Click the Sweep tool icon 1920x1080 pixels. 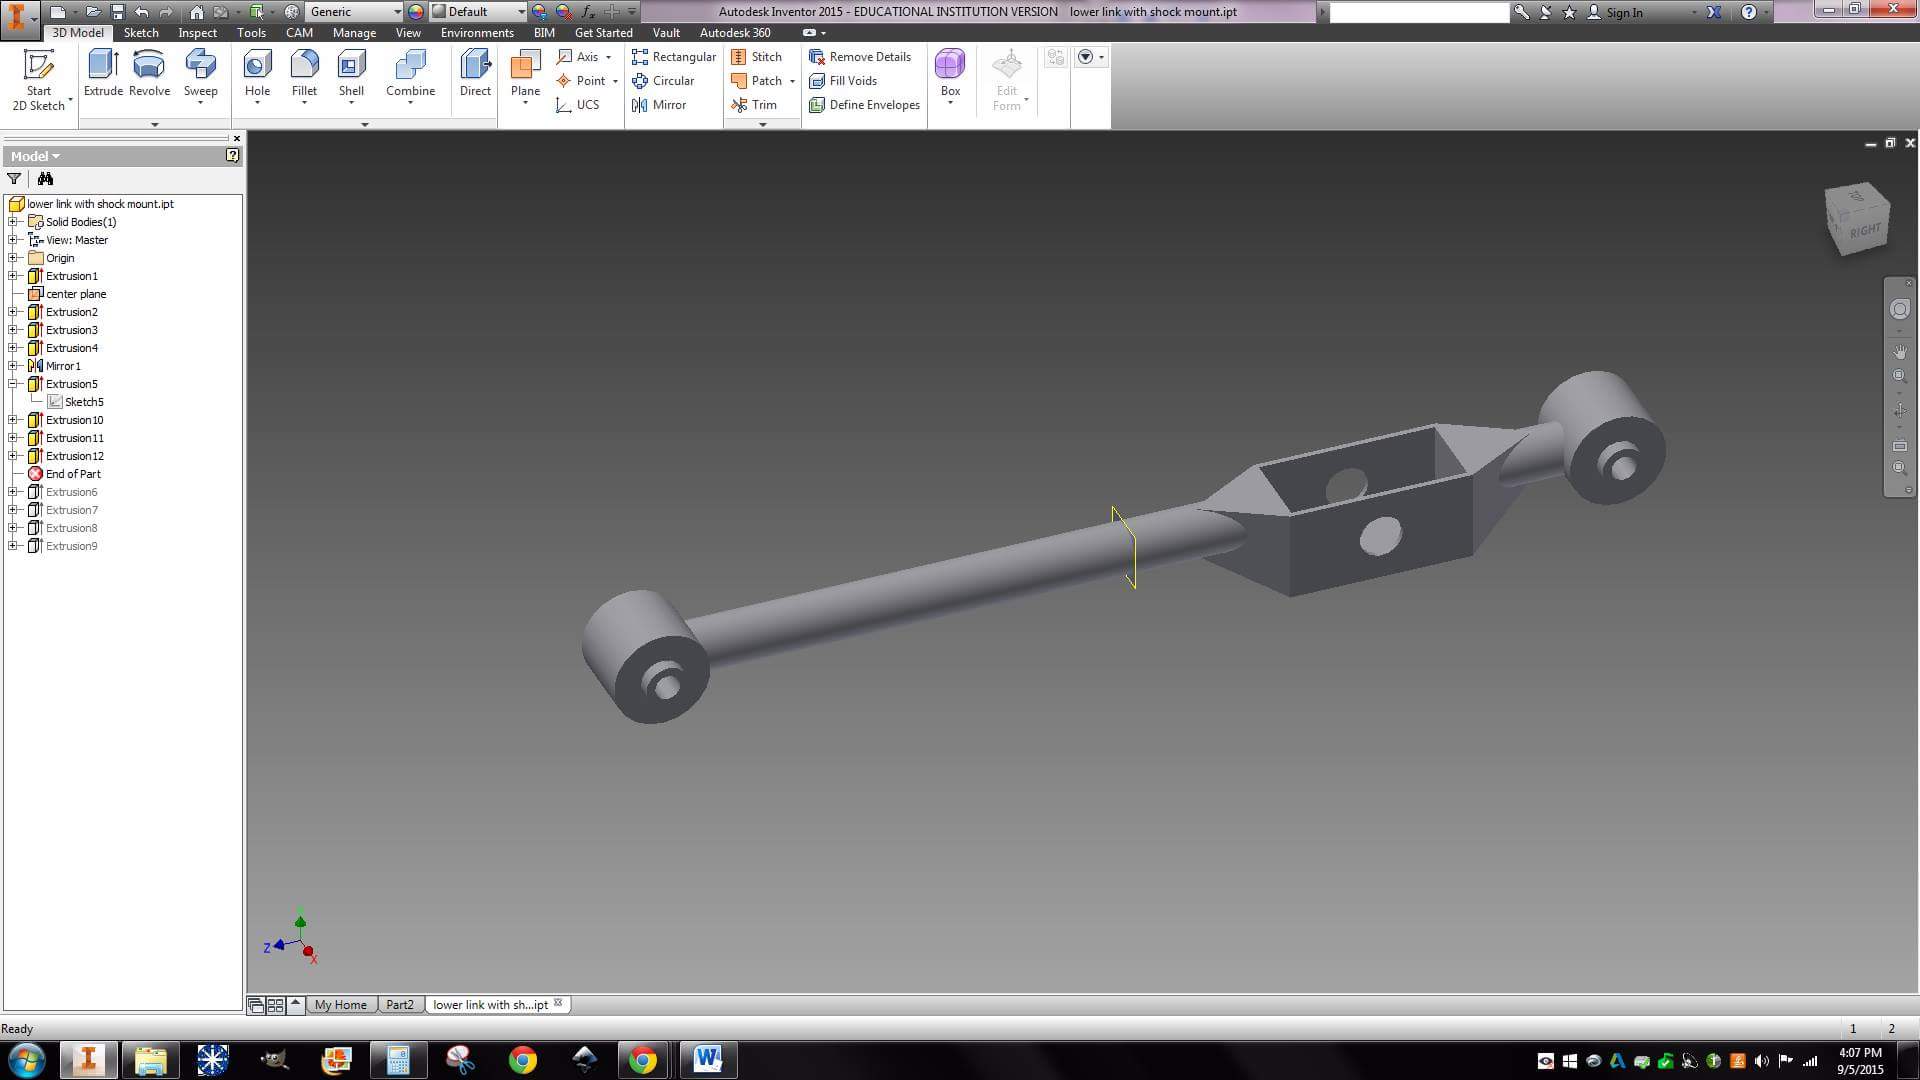pos(200,64)
